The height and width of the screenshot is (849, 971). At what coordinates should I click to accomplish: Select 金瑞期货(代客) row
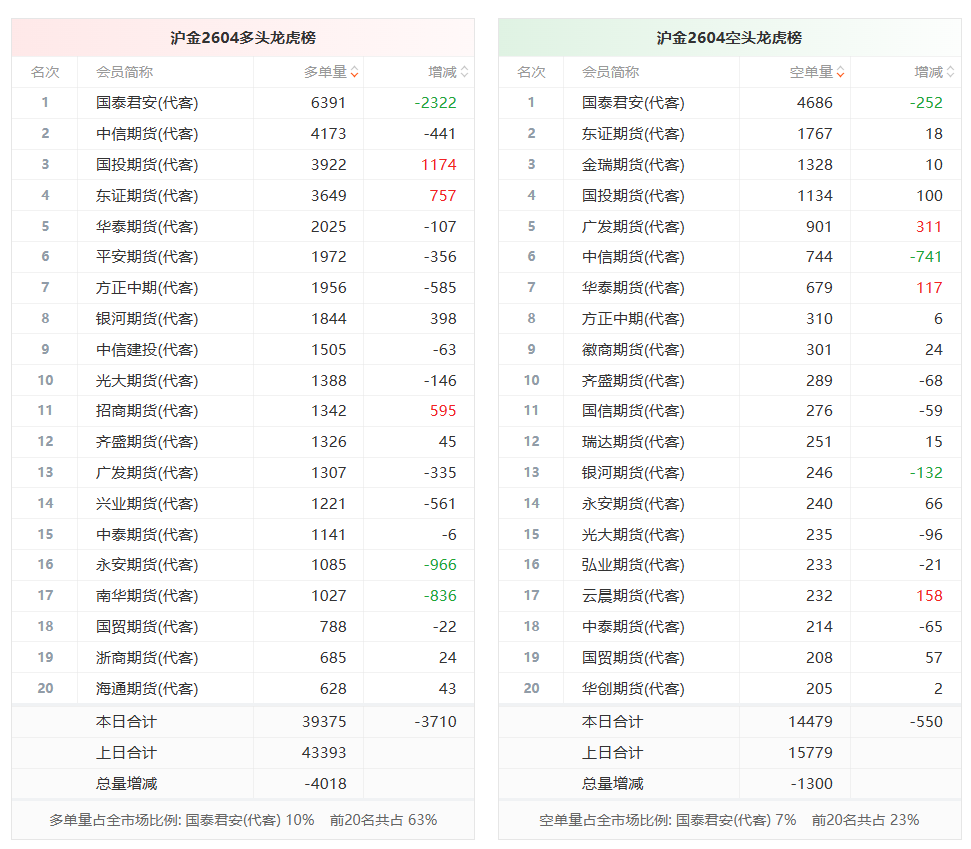tap(729, 165)
